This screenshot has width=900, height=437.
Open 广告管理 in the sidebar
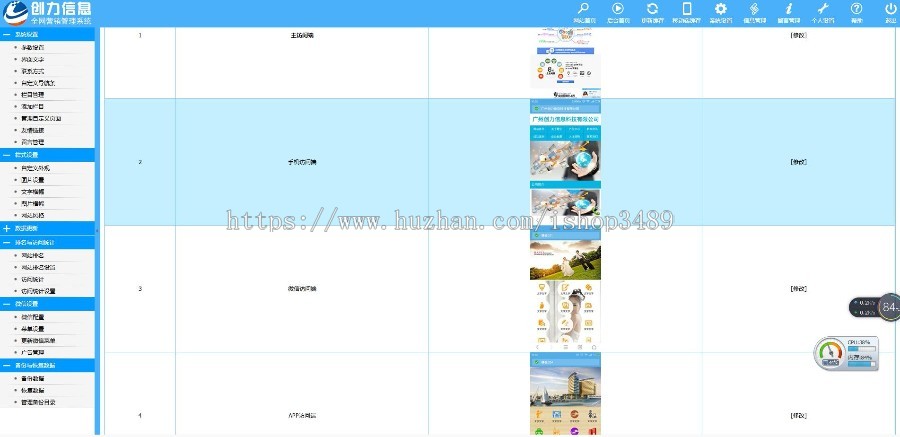[33, 353]
